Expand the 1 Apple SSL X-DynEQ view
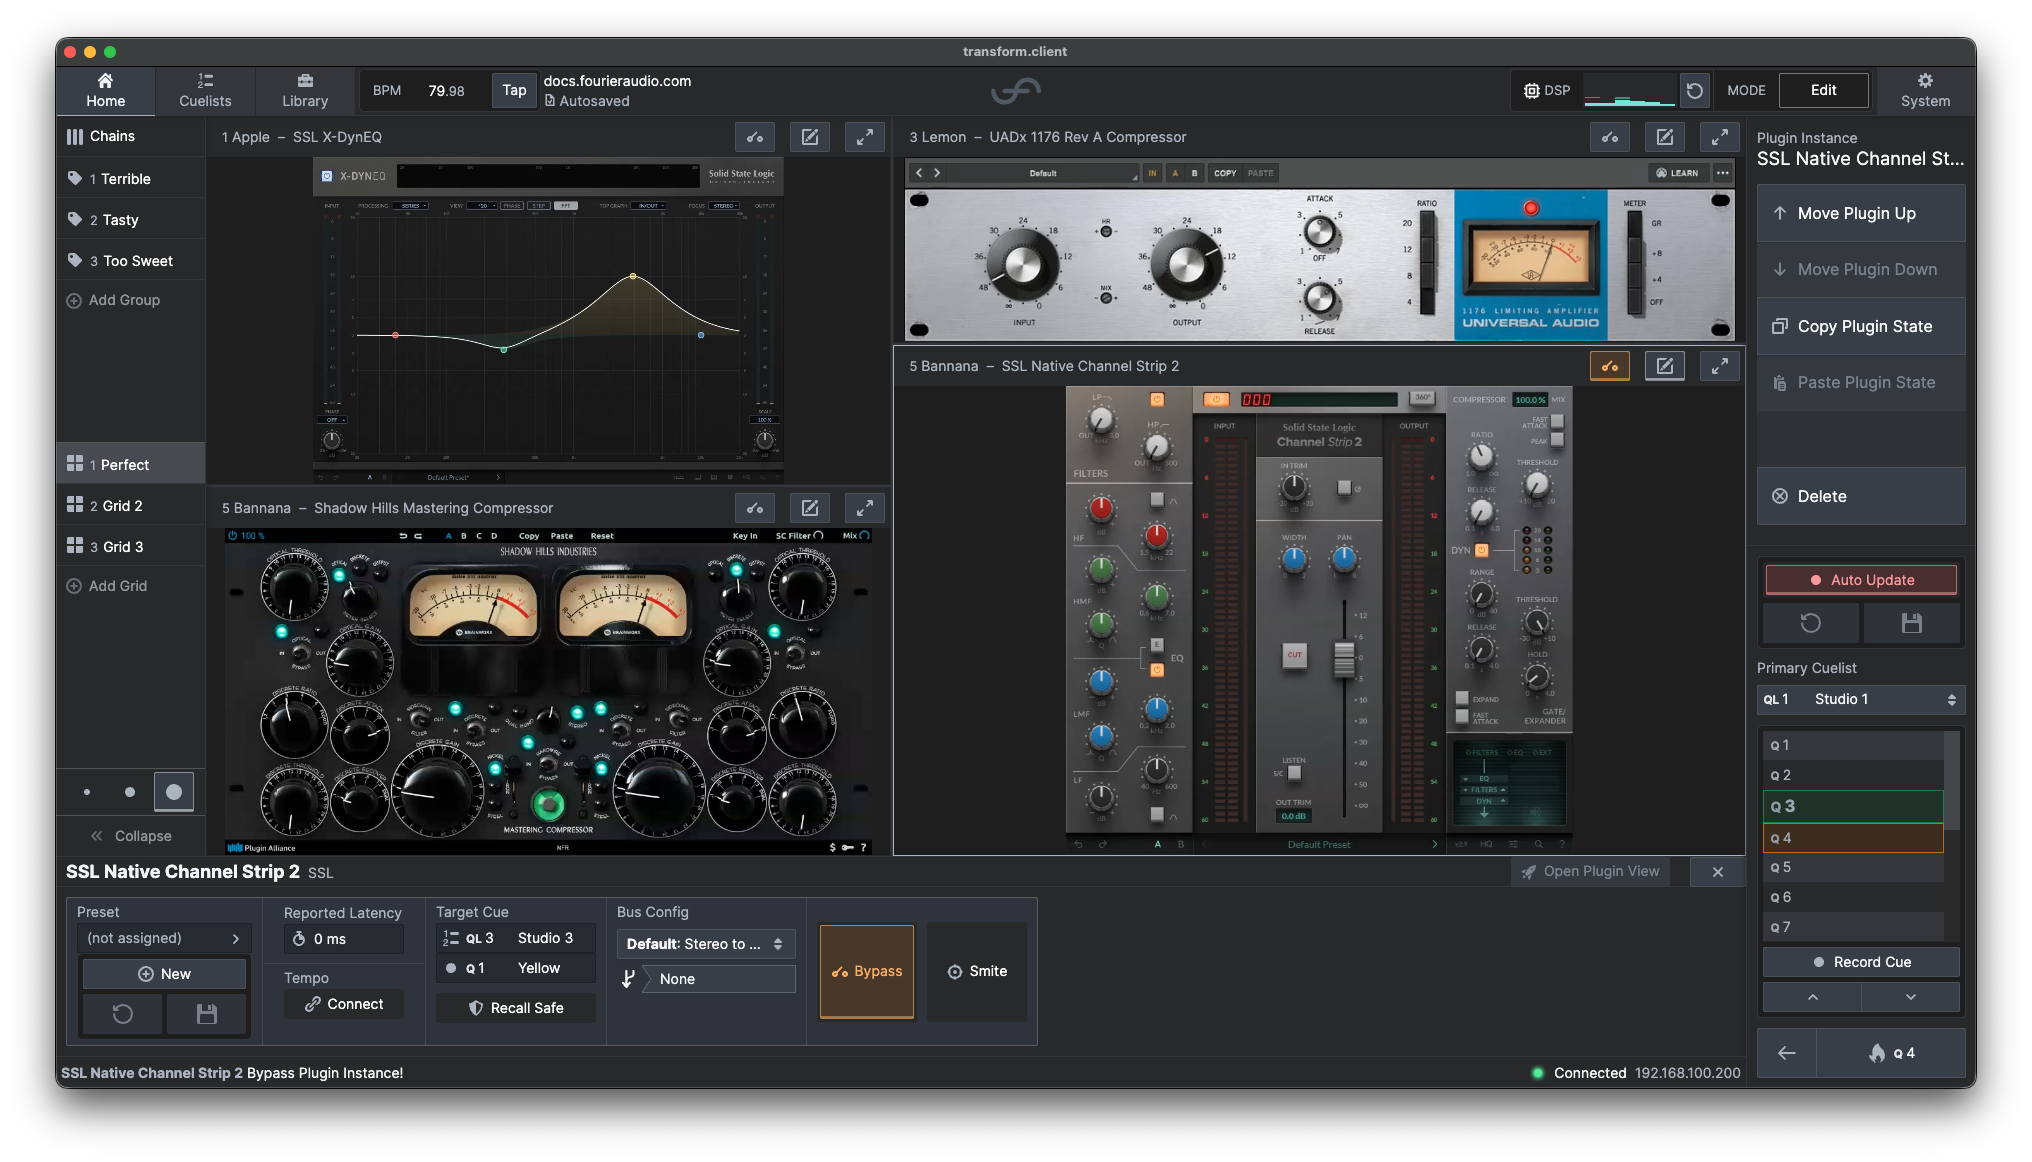The width and height of the screenshot is (2032, 1162). [x=865, y=137]
